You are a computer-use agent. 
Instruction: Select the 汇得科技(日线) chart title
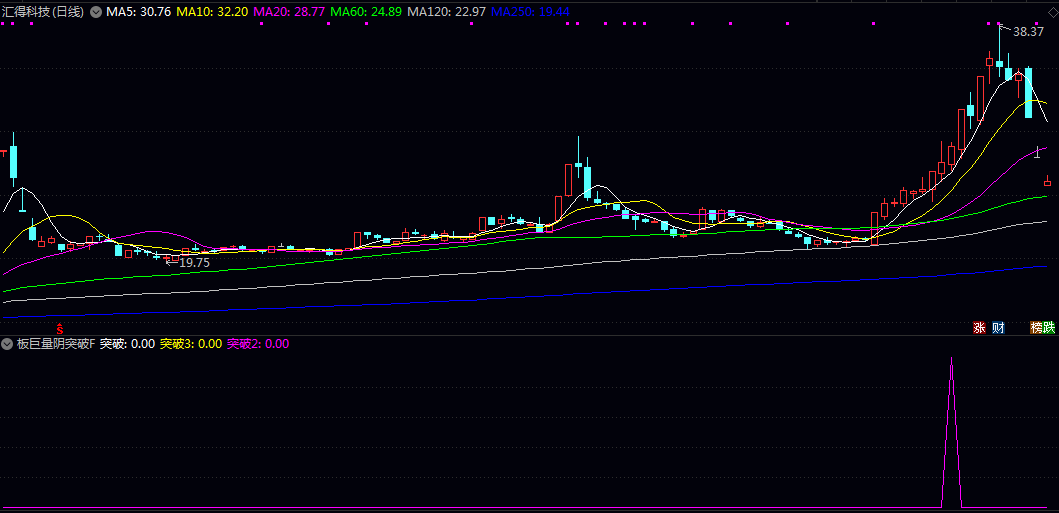click(43, 11)
